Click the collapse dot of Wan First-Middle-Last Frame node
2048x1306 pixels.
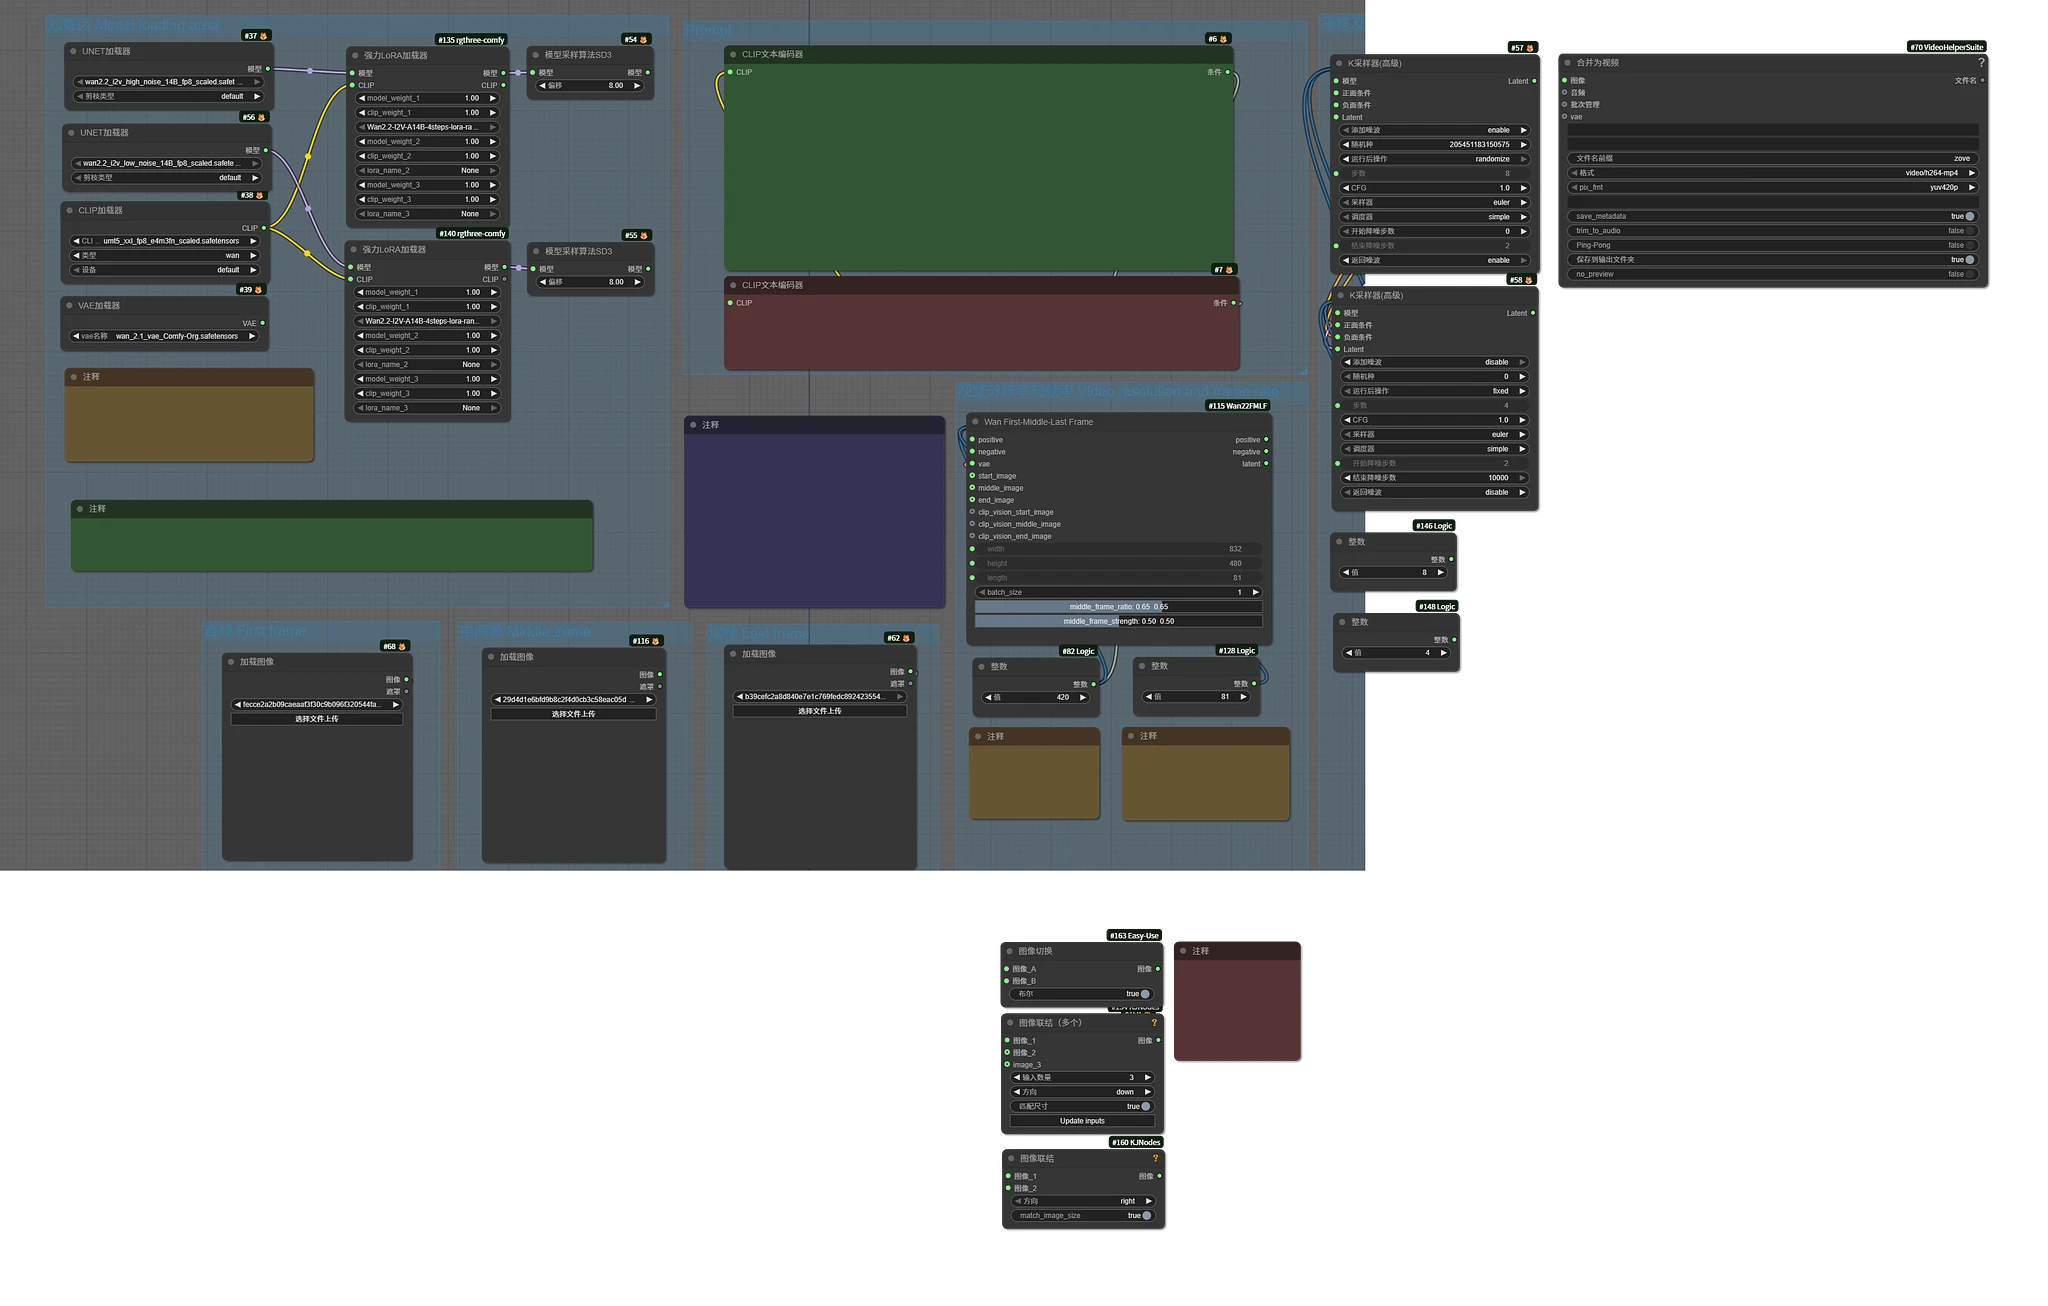click(x=975, y=422)
